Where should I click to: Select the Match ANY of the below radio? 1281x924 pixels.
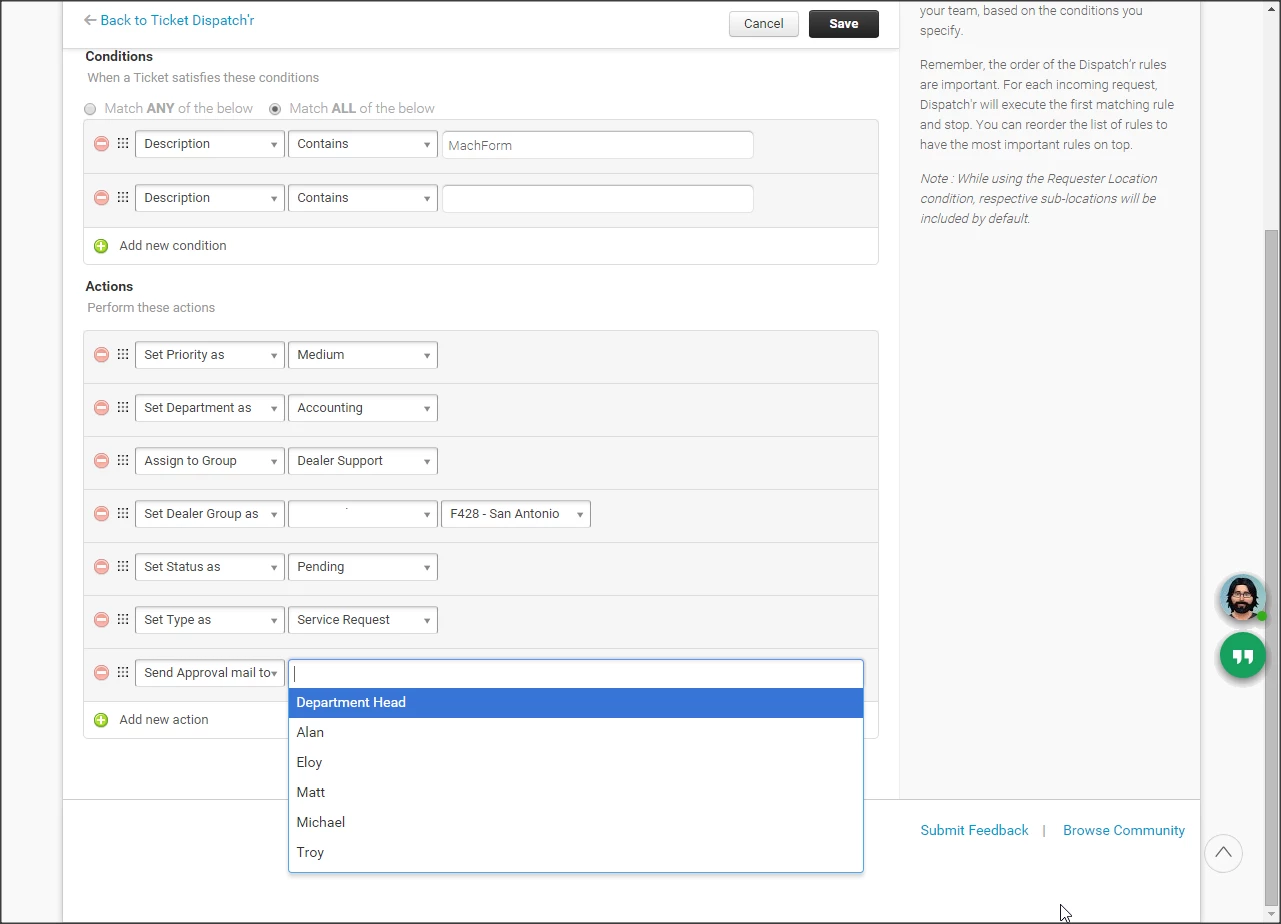tap(90, 109)
